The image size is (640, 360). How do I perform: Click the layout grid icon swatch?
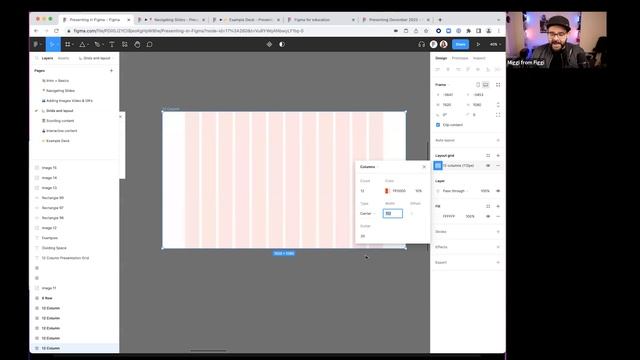(438, 165)
